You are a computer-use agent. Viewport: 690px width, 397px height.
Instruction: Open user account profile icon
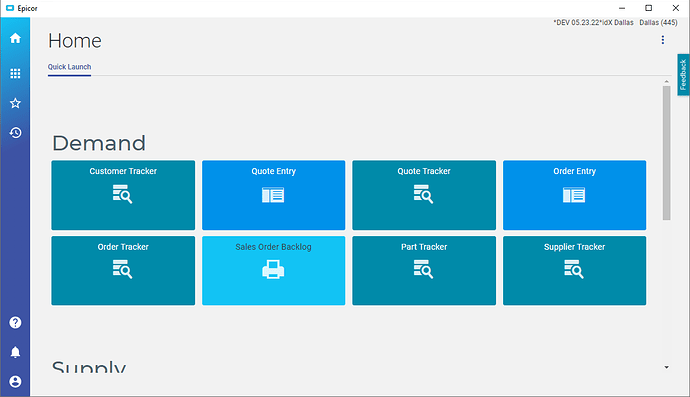[x=15, y=382]
